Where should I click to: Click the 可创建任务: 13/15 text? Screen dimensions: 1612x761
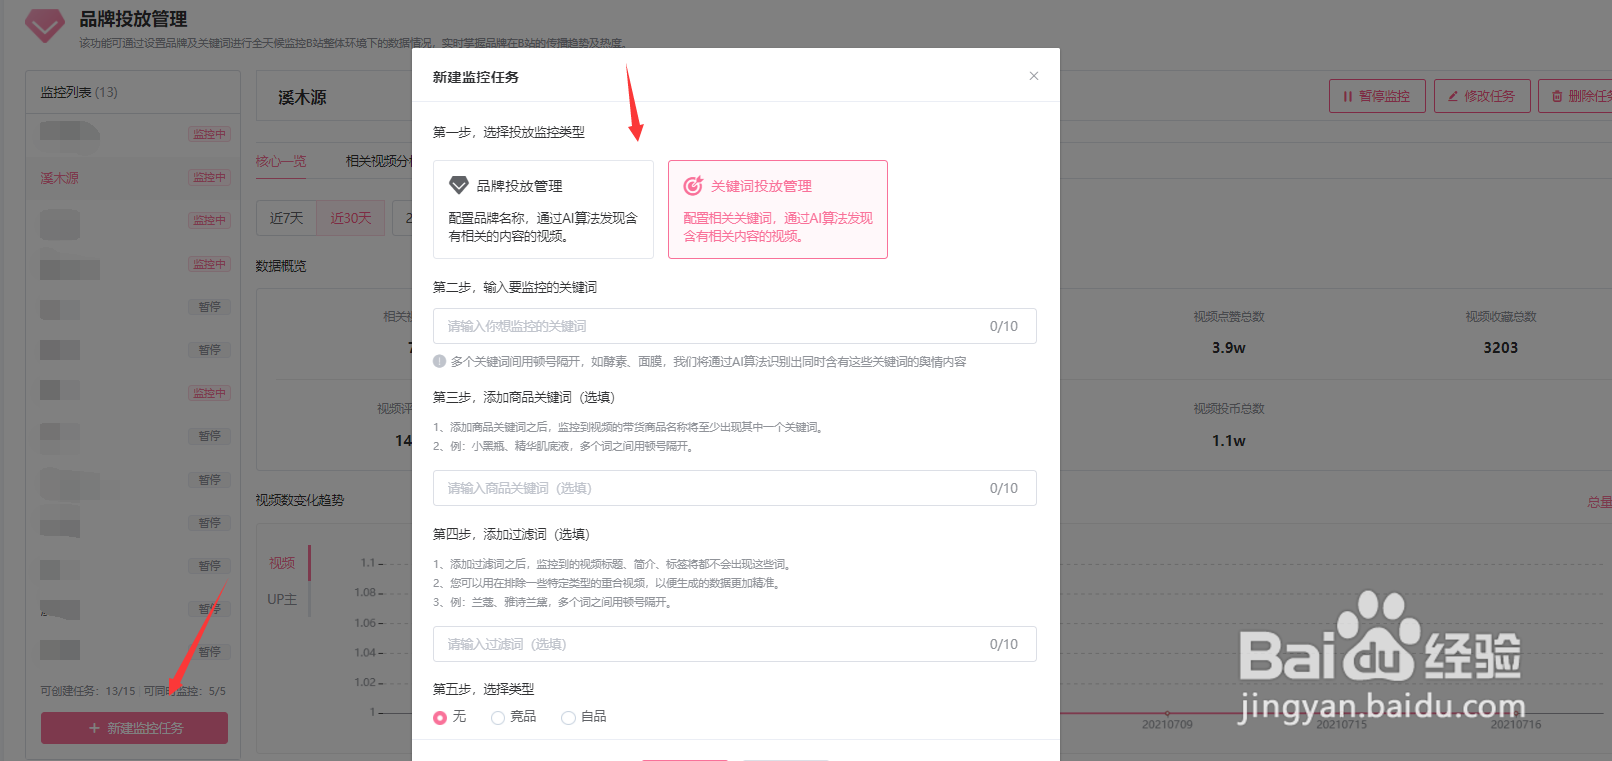[x=87, y=691]
